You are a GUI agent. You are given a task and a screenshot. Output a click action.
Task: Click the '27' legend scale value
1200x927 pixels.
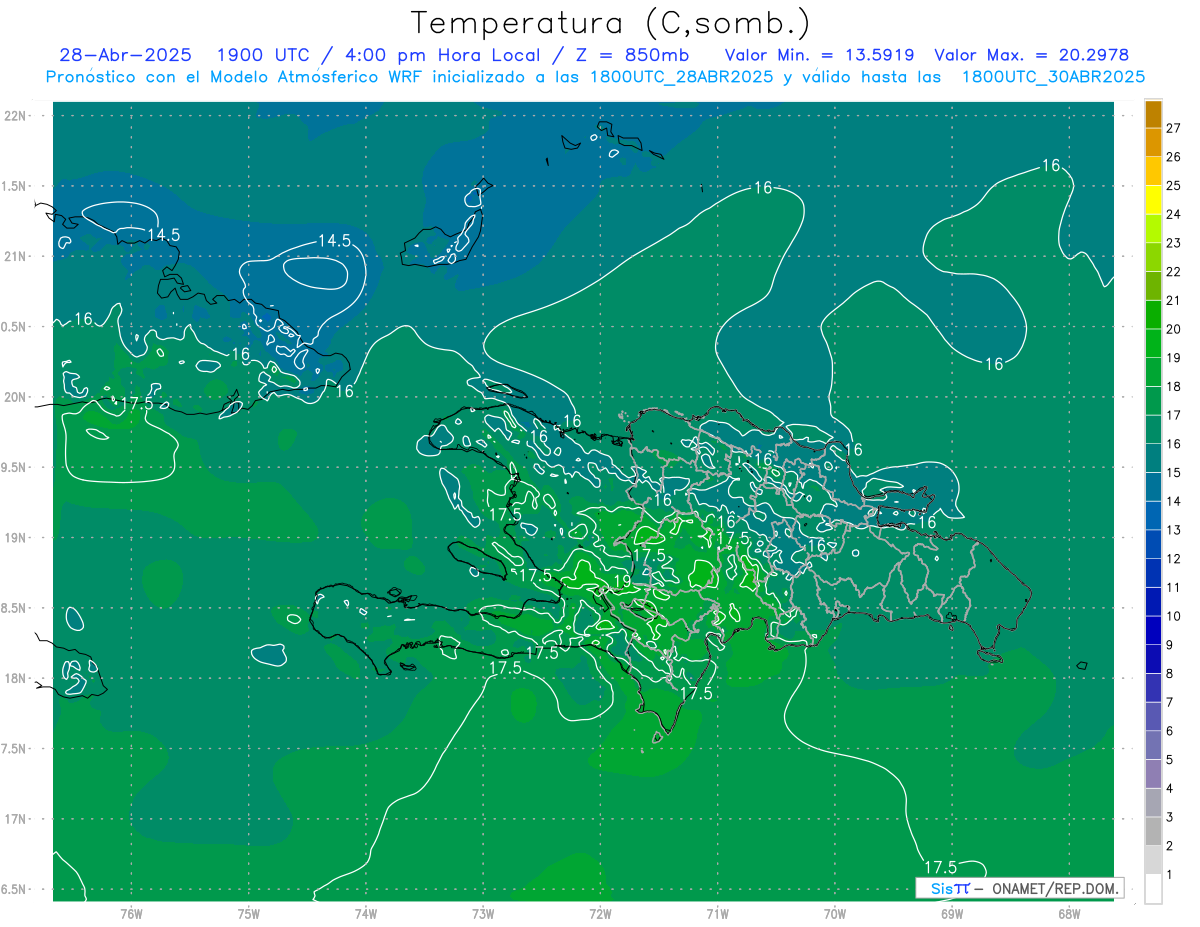coord(1173,128)
